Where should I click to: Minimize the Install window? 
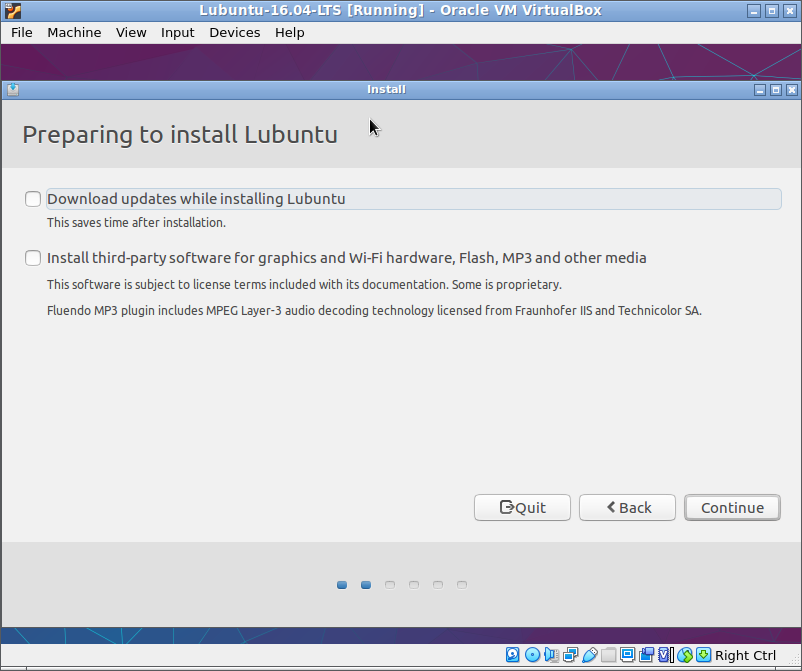[x=760, y=90]
